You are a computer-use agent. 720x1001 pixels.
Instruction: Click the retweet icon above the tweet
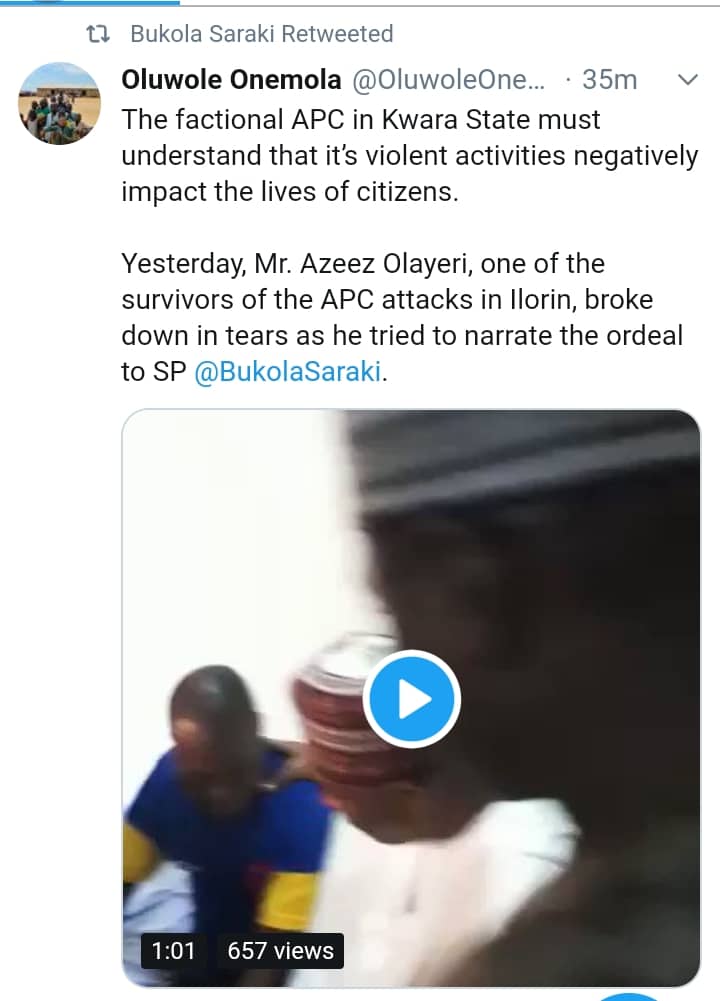[x=97, y=34]
